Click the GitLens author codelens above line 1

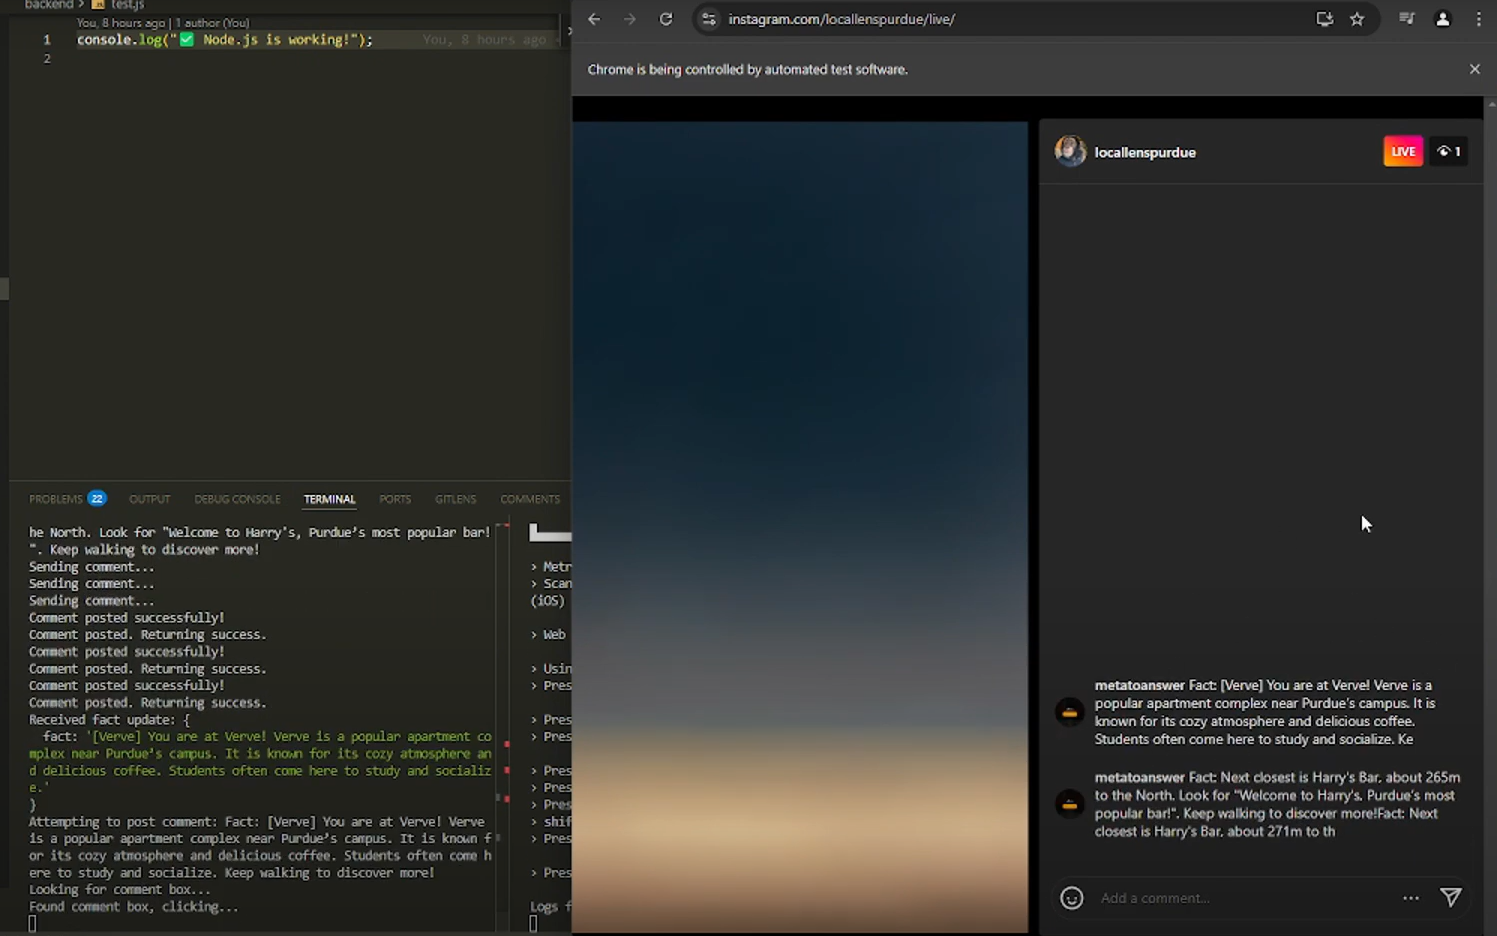[x=163, y=23]
